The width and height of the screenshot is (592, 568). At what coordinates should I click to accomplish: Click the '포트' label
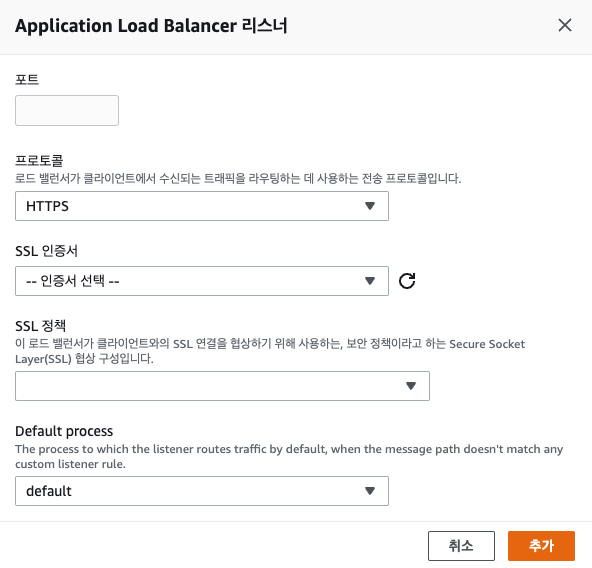[x=27, y=79]
